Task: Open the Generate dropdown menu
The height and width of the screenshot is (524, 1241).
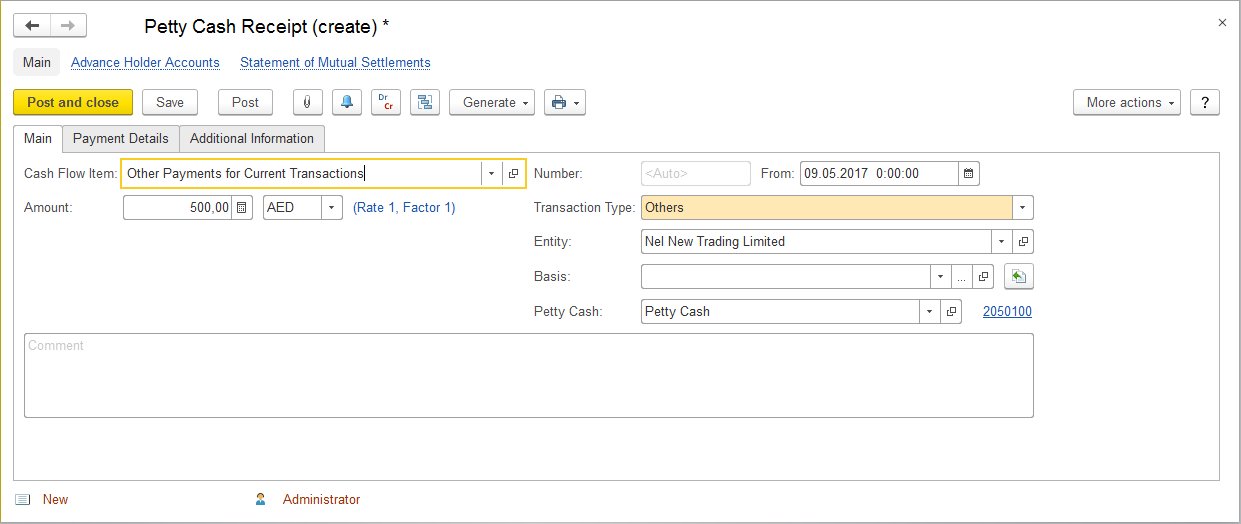Action: [x=491, y=103]
